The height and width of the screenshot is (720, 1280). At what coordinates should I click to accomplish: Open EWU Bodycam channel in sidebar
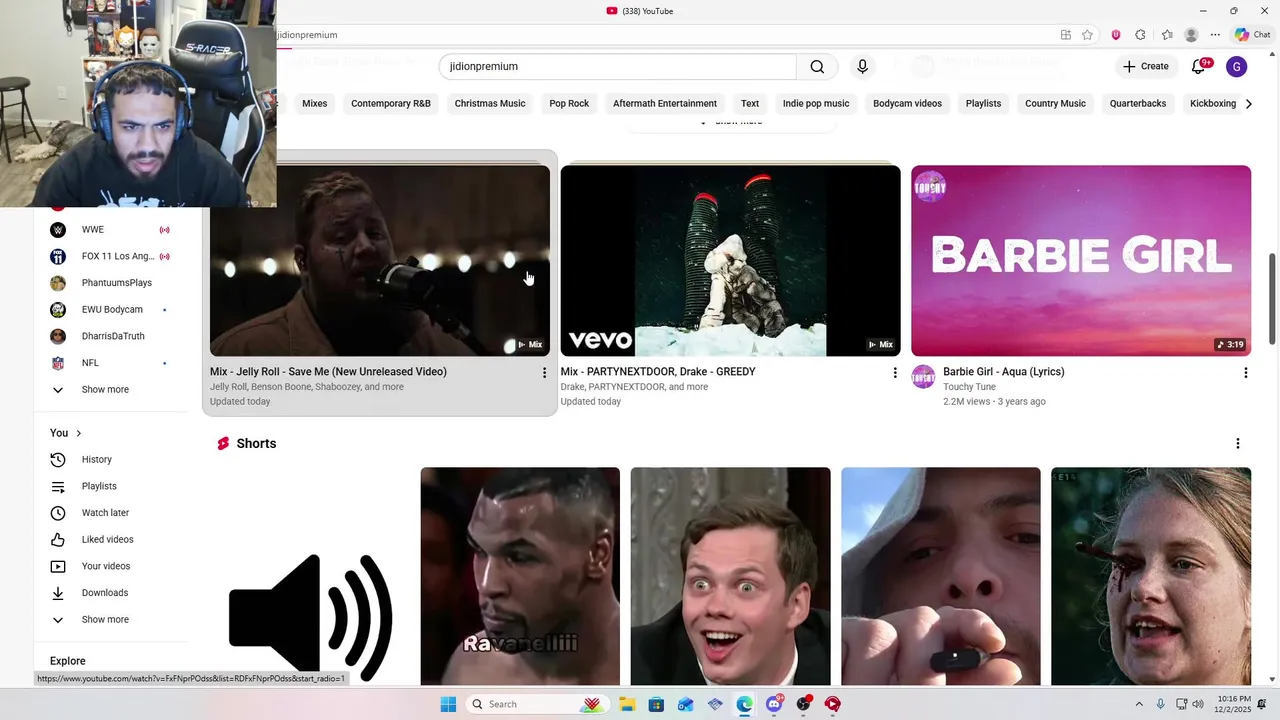pyautogui.click(x=111, y=310)
